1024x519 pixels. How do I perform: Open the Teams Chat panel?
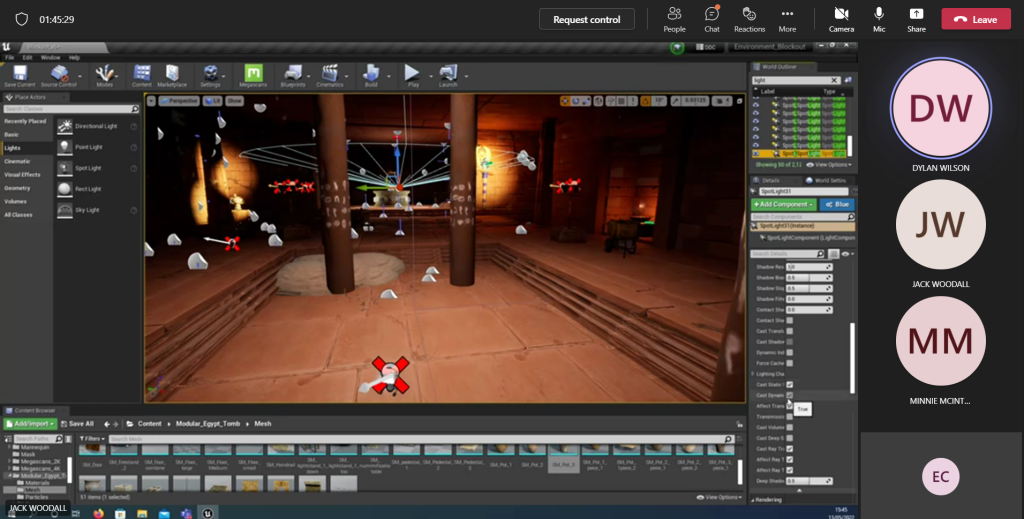click(712, 19)
